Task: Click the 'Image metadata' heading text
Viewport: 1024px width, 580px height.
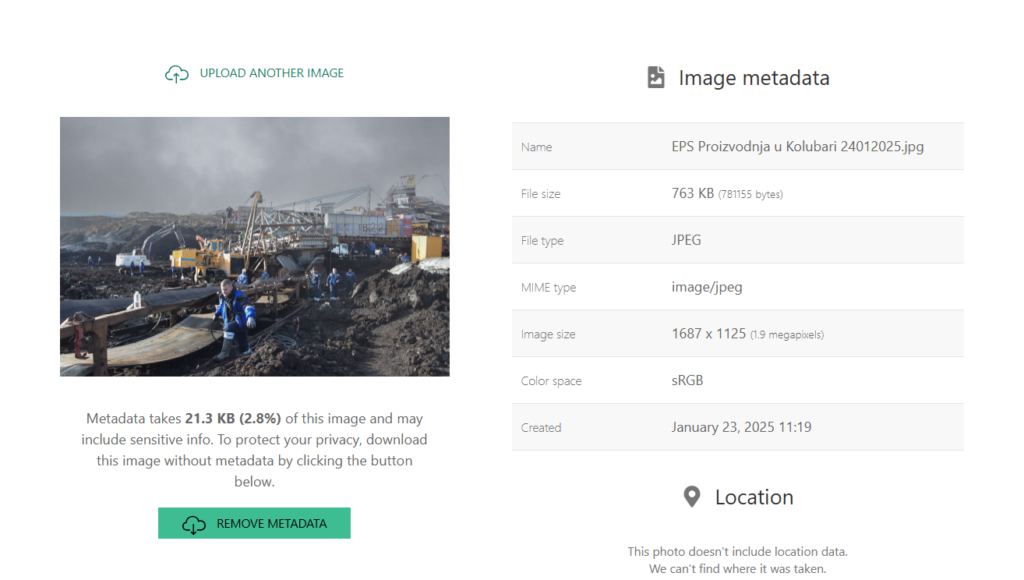Action: coord(753,78)
